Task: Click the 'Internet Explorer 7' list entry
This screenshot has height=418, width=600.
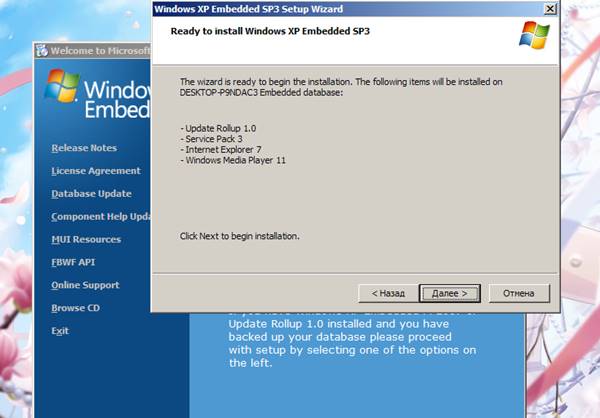Action: (x=221, y=150)
